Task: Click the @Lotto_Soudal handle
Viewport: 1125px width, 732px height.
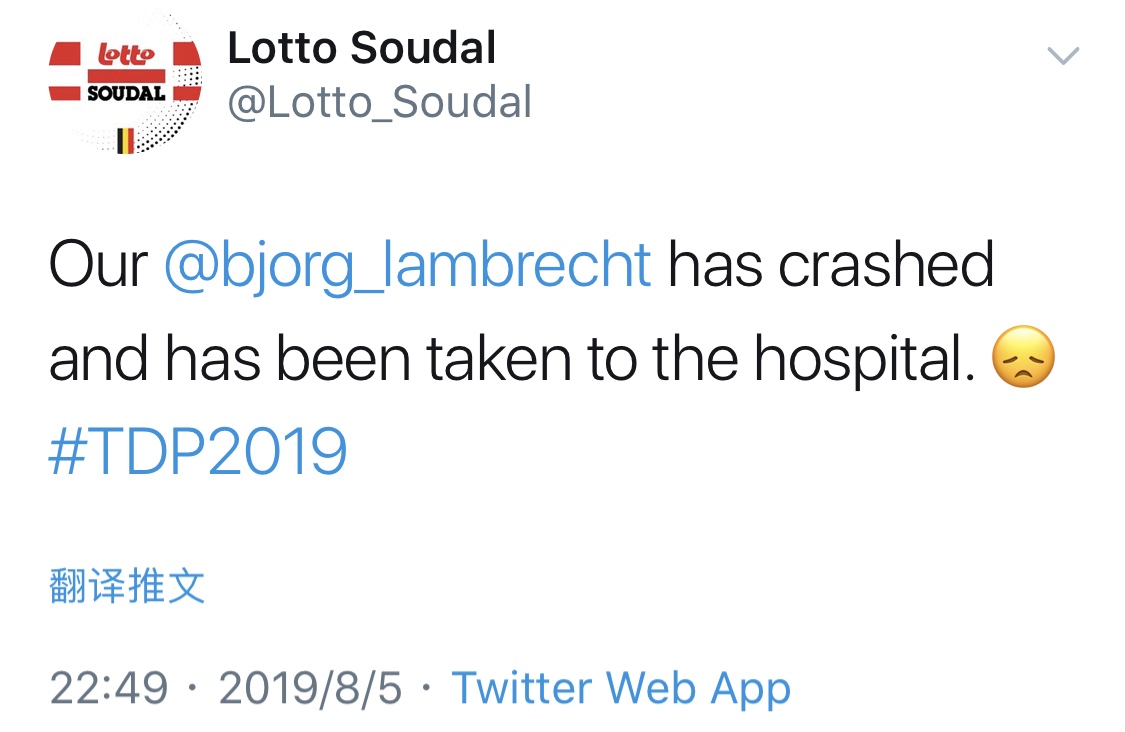Action: pos(380,102)
